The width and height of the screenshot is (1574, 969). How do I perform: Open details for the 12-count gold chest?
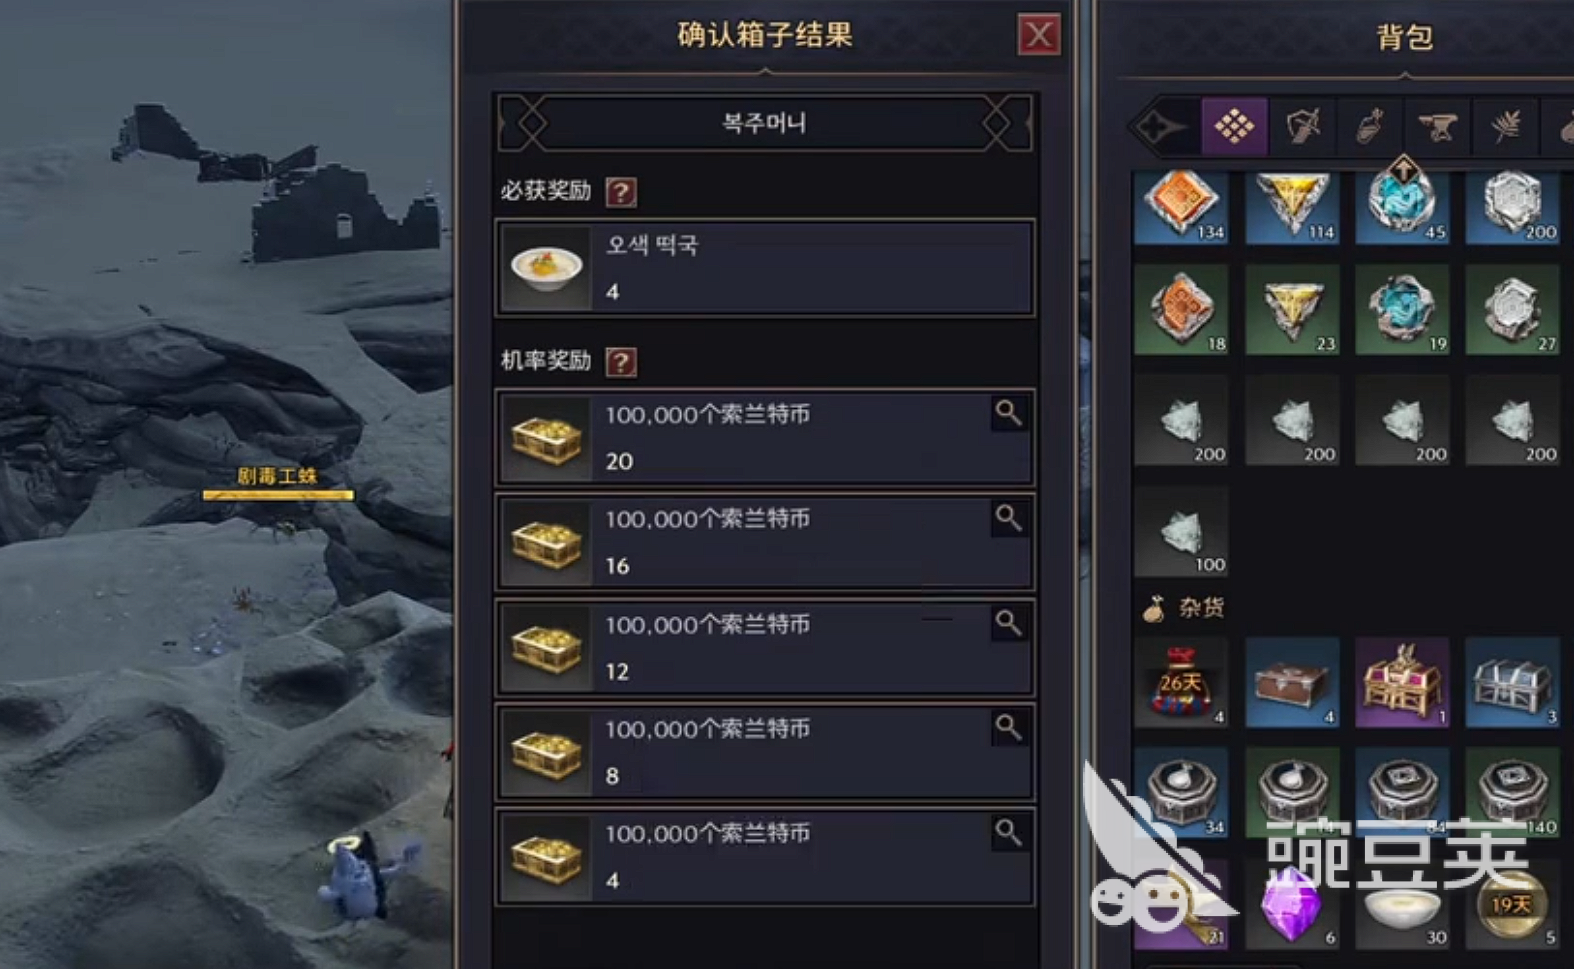click(1008, 623)
